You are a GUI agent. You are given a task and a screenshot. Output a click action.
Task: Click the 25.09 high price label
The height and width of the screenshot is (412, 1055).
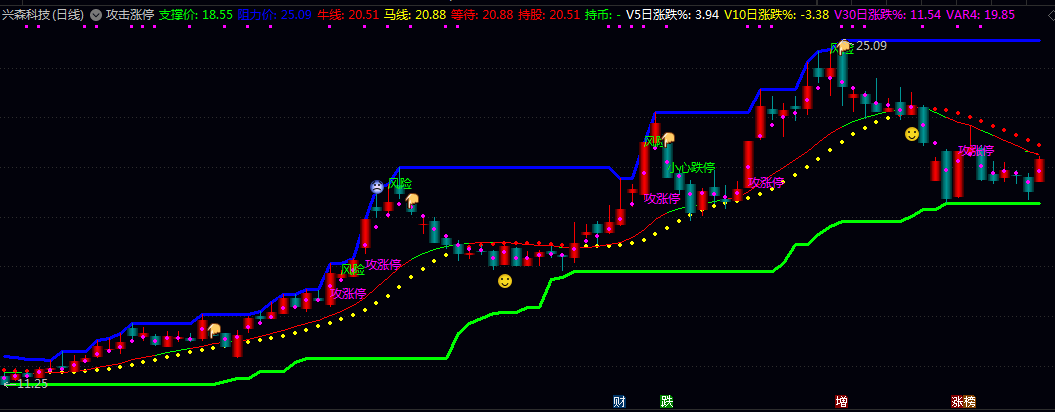871,46
